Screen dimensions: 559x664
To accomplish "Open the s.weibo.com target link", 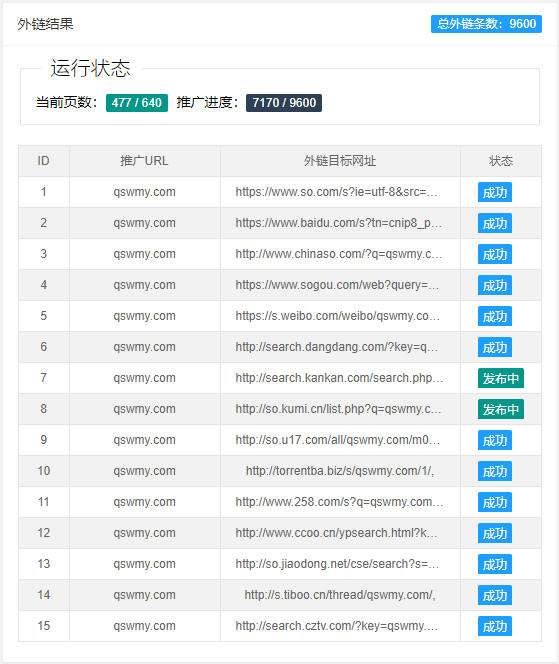I will pos(338,316).
